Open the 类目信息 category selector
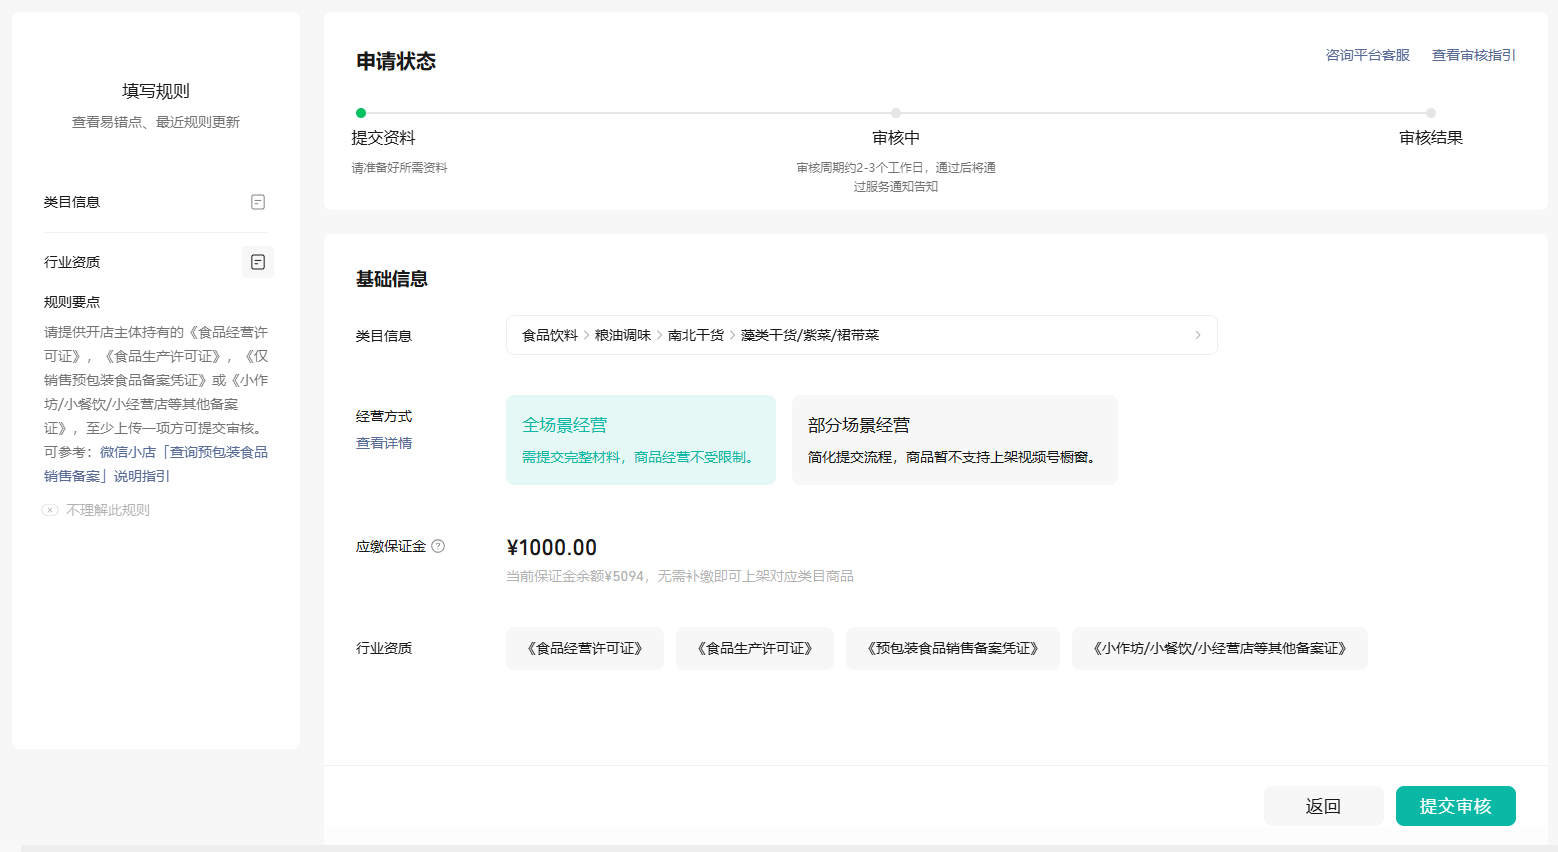This screenshot has height=852, width=1558. [x=860, y=335]
